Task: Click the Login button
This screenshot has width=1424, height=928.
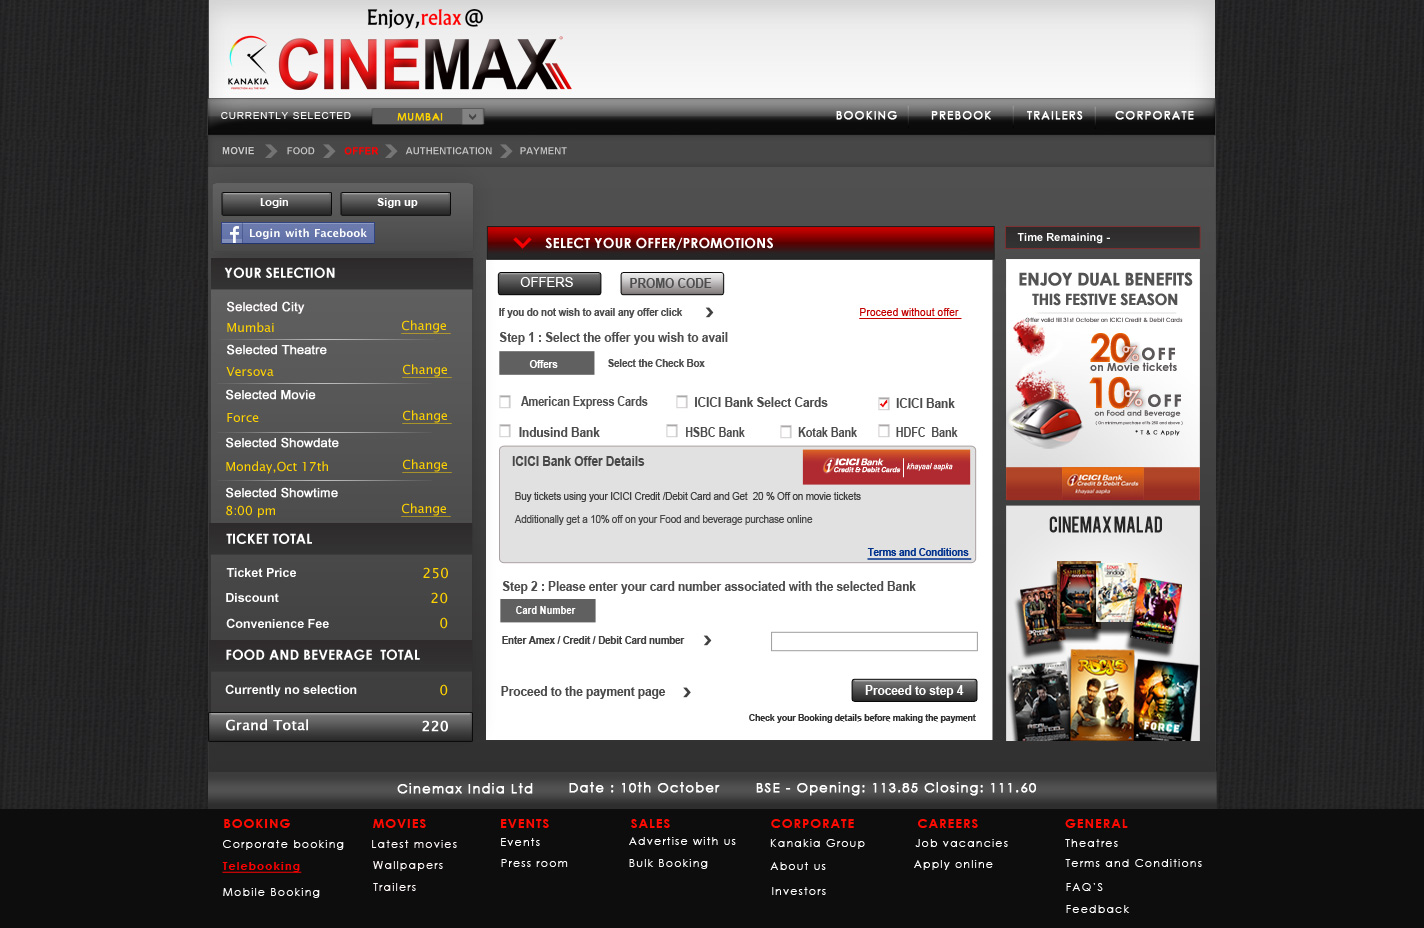Action: coord(276,203)
